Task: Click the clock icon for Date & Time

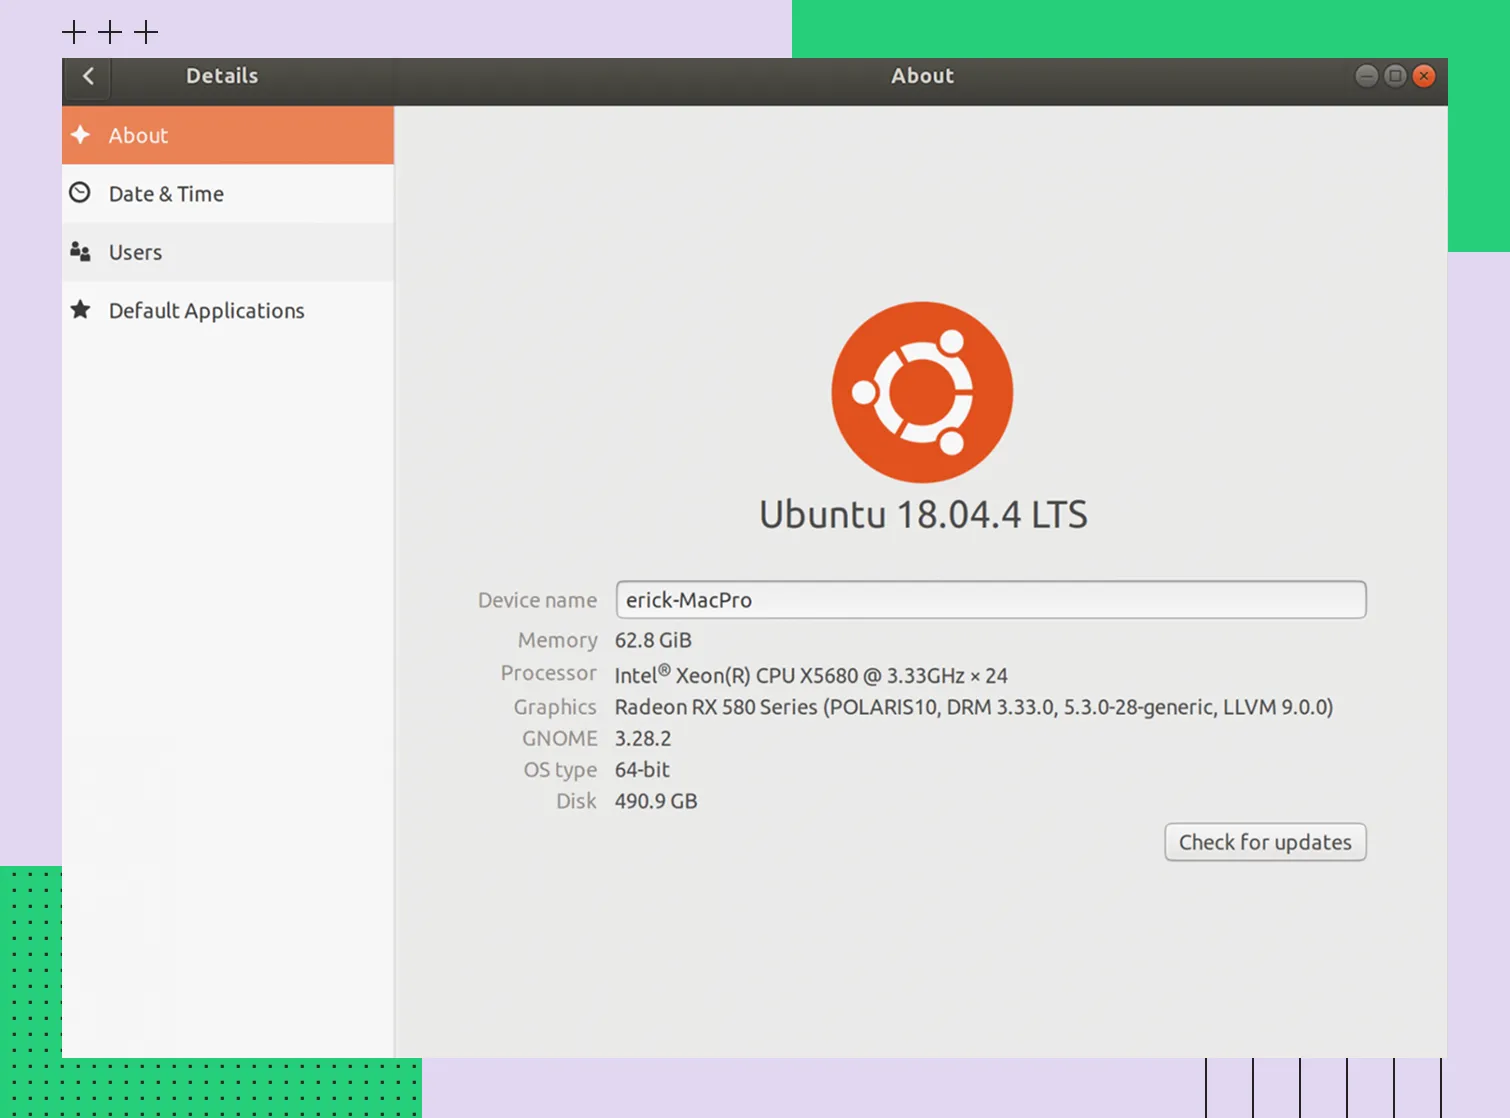Action: coord(80,193)
